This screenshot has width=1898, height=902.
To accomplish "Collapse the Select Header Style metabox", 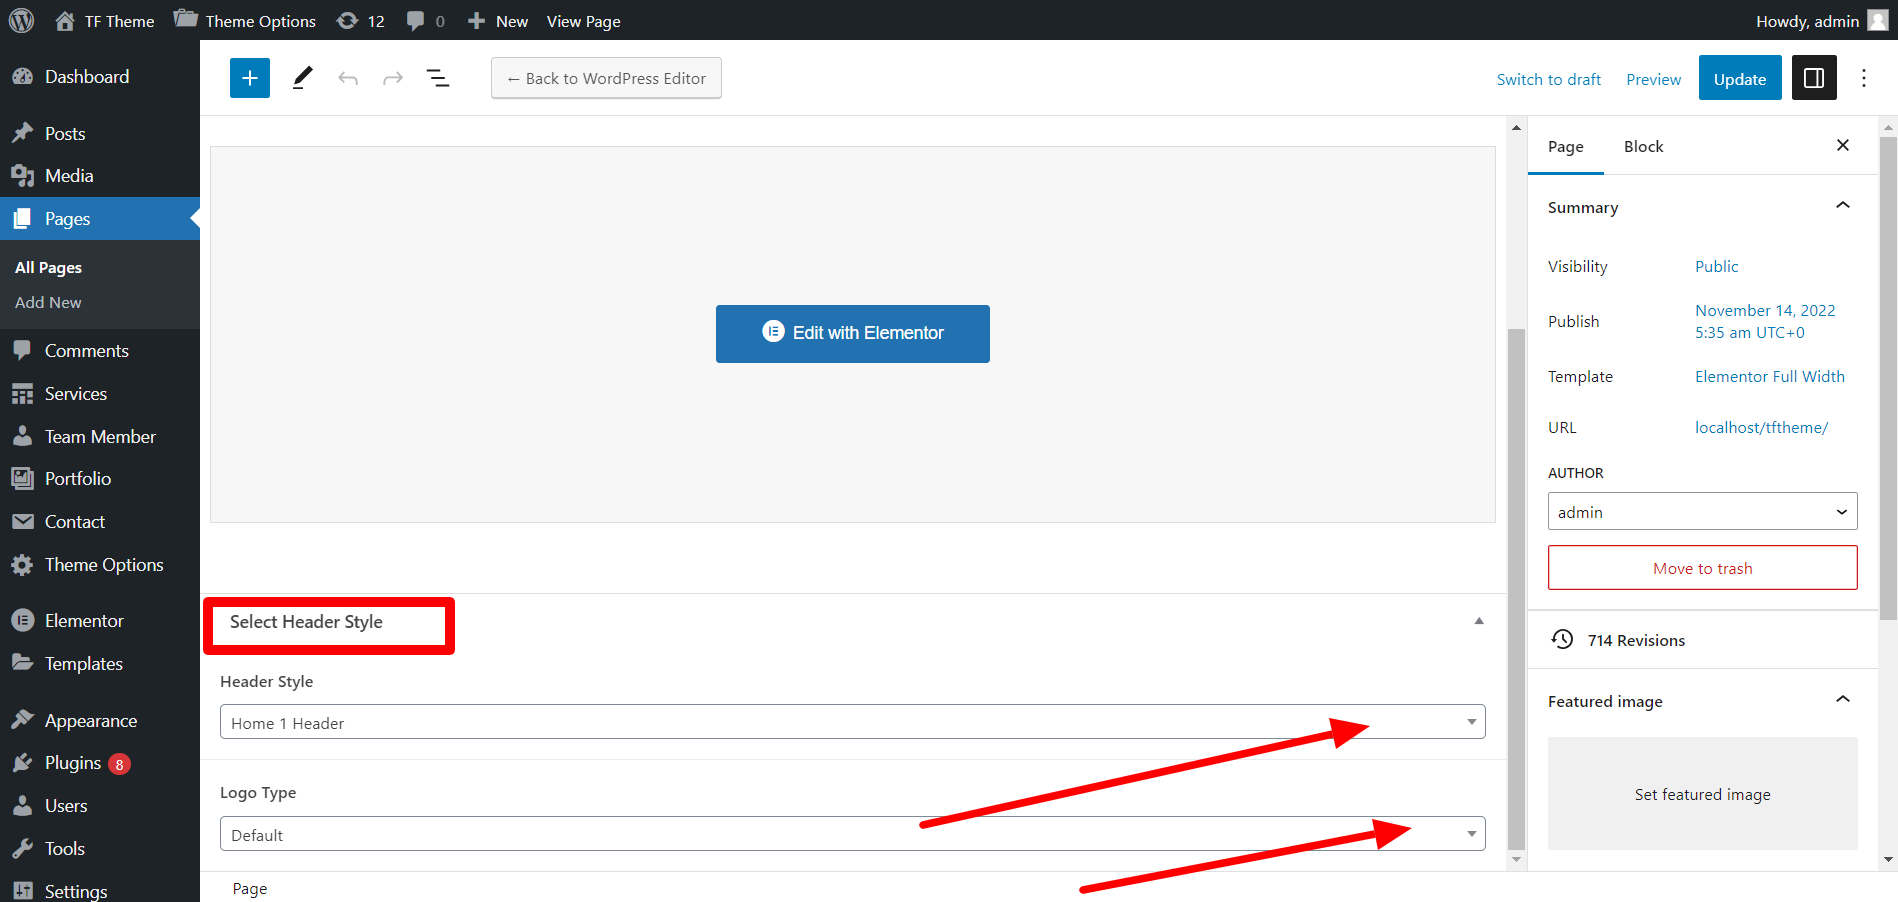I will [x=1478, y=621].
